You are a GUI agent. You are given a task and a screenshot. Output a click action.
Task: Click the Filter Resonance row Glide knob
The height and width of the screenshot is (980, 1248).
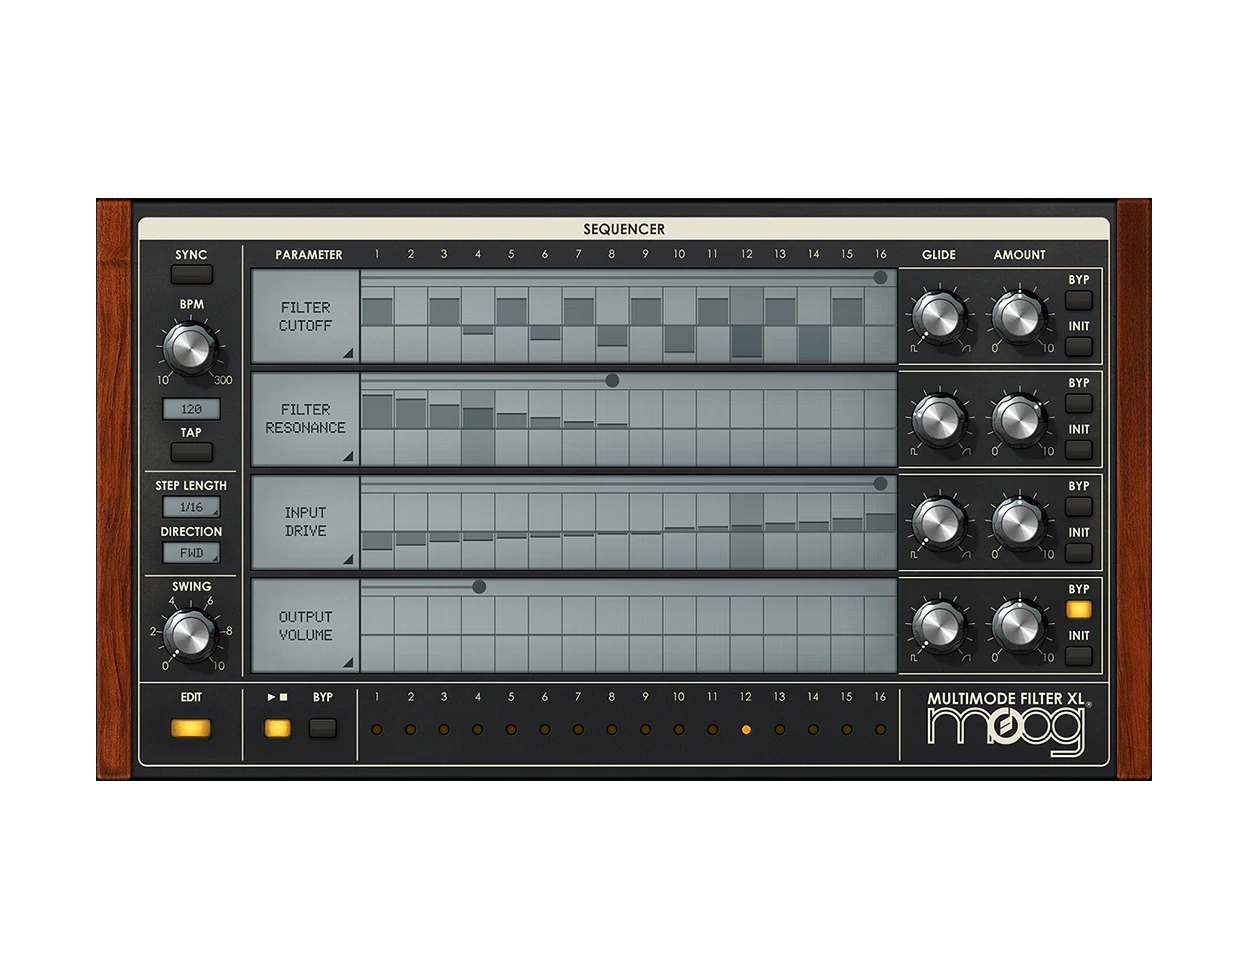pos(939,420)
